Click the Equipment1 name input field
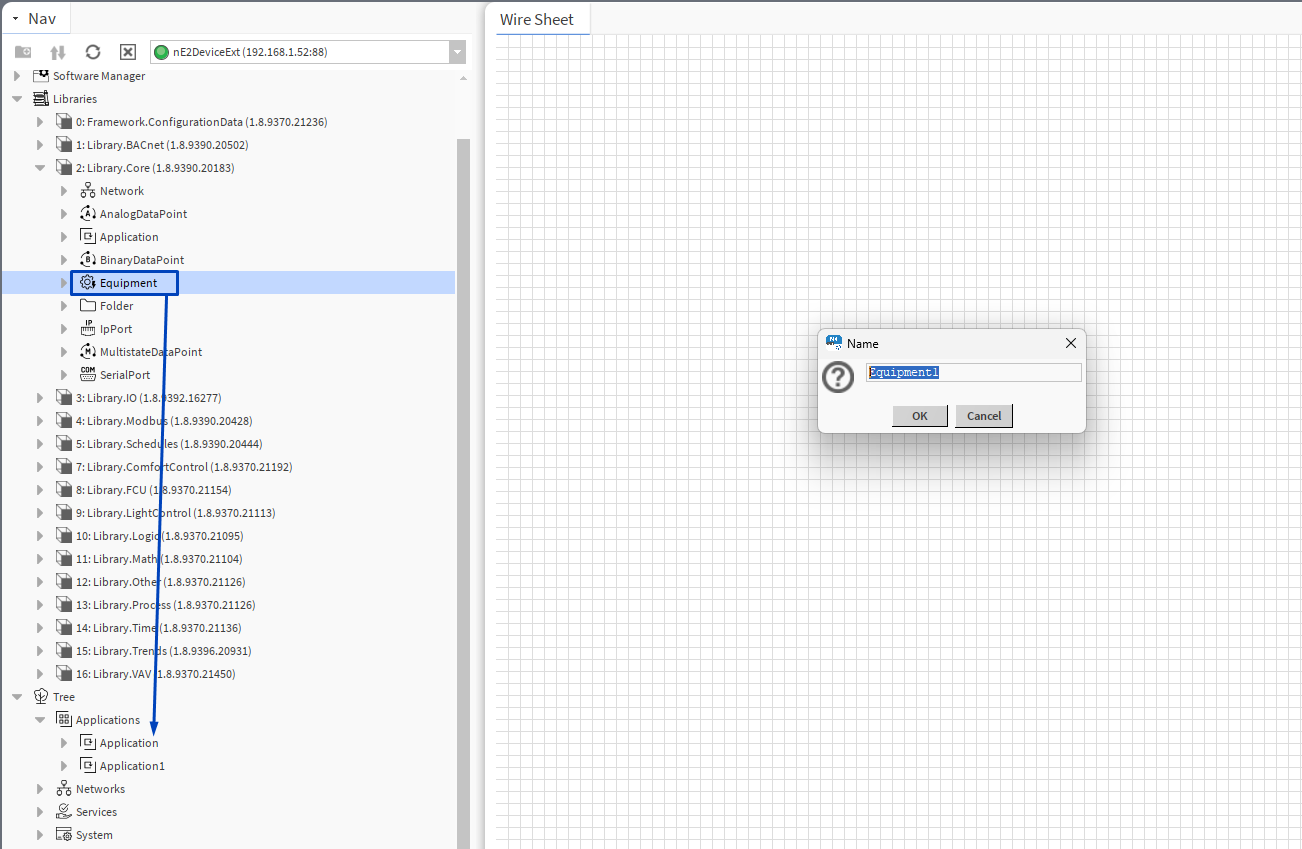Image resolution: width=1302 pixels, height=849 pixels. click(973, 372)
